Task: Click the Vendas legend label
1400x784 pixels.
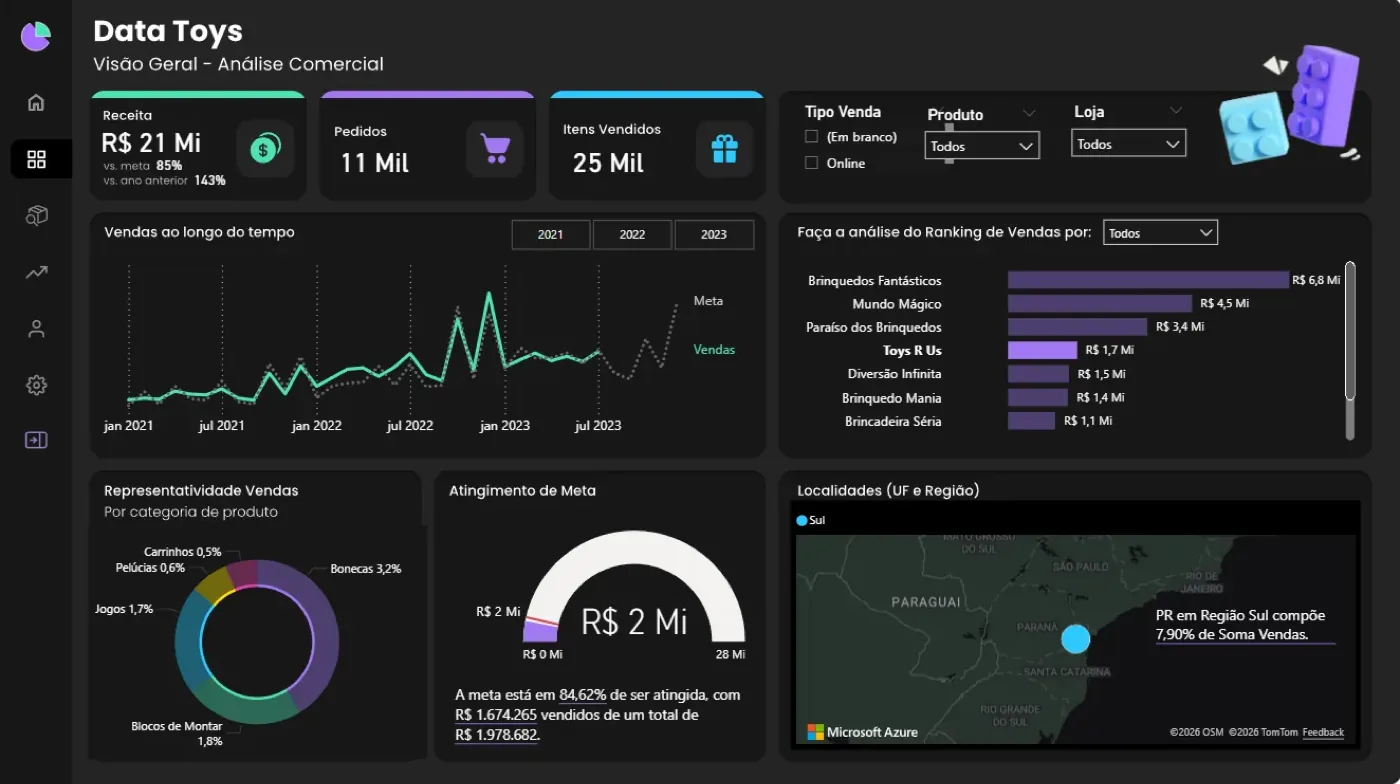Action: [714, 350]
